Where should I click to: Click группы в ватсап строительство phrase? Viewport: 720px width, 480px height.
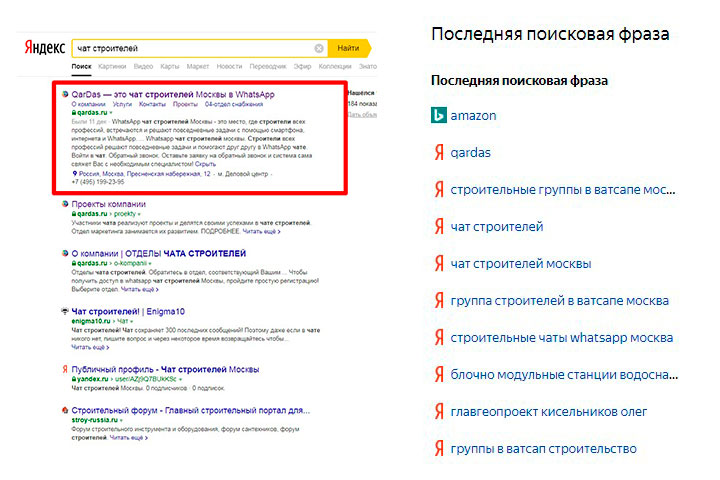544,449
